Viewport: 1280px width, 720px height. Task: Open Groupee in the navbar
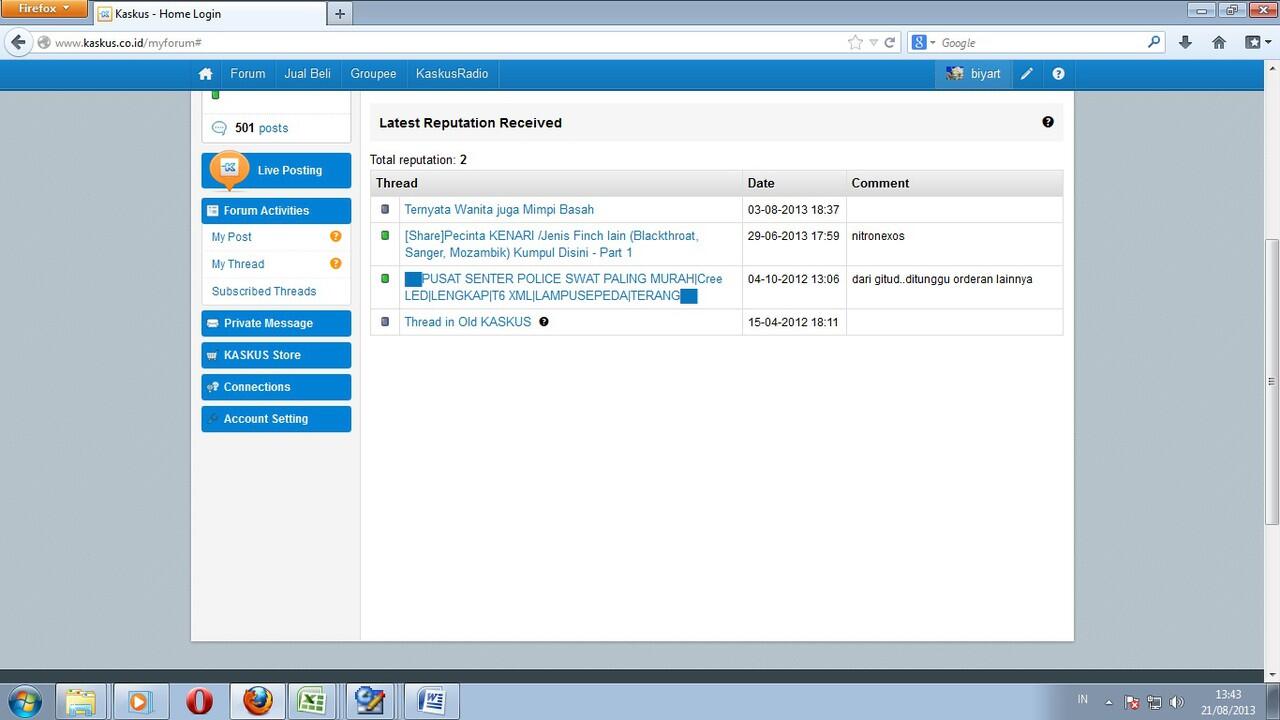click(373, 74)
